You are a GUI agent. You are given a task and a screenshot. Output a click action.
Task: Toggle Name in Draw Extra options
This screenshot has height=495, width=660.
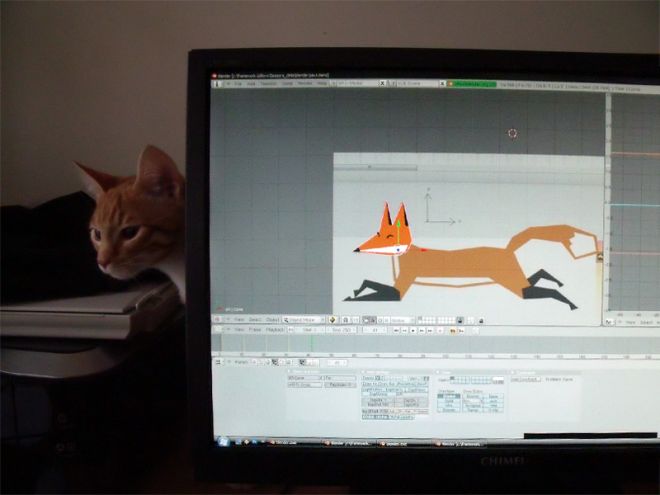(494, 396)
